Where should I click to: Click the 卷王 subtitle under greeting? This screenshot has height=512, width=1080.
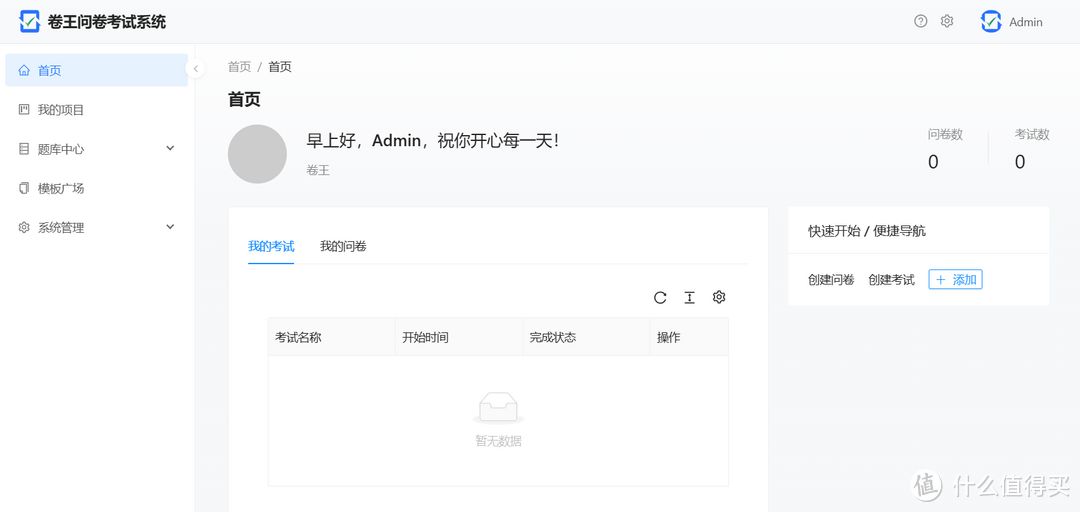coord(318,170)
